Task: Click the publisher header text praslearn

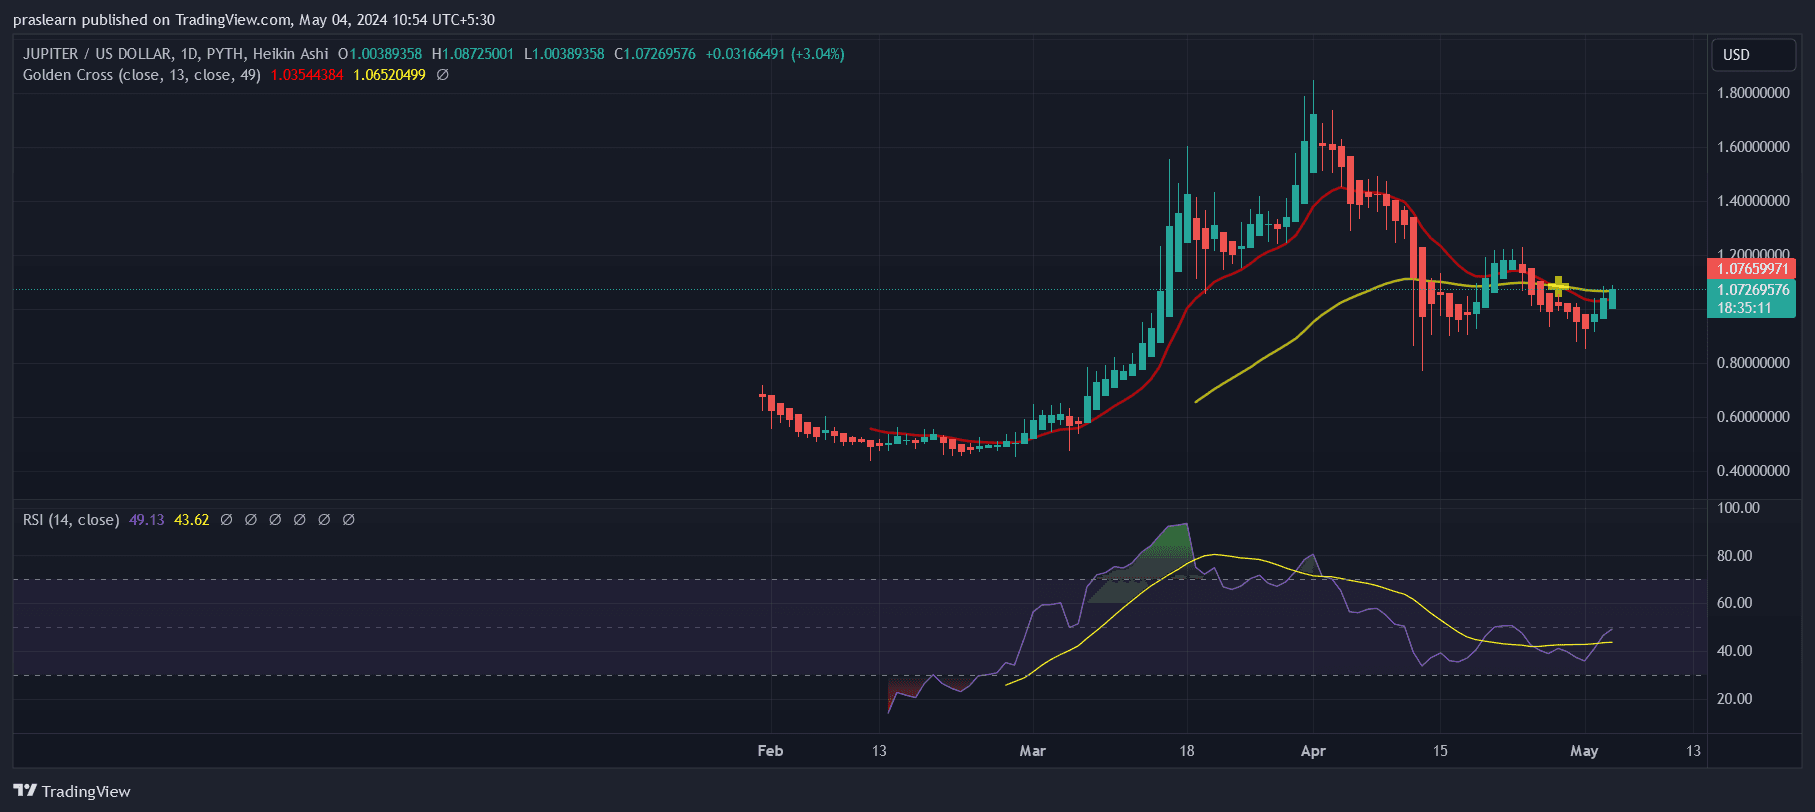Action: point(45,20)
